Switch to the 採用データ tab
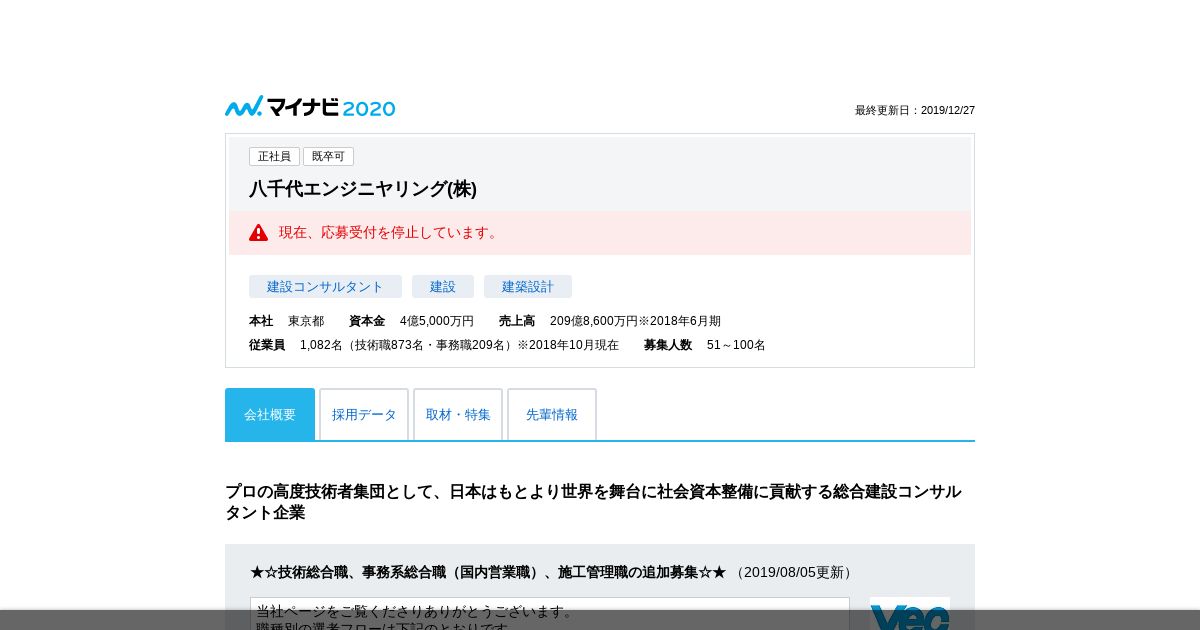 pyautogui.click(x=364, y=414)
